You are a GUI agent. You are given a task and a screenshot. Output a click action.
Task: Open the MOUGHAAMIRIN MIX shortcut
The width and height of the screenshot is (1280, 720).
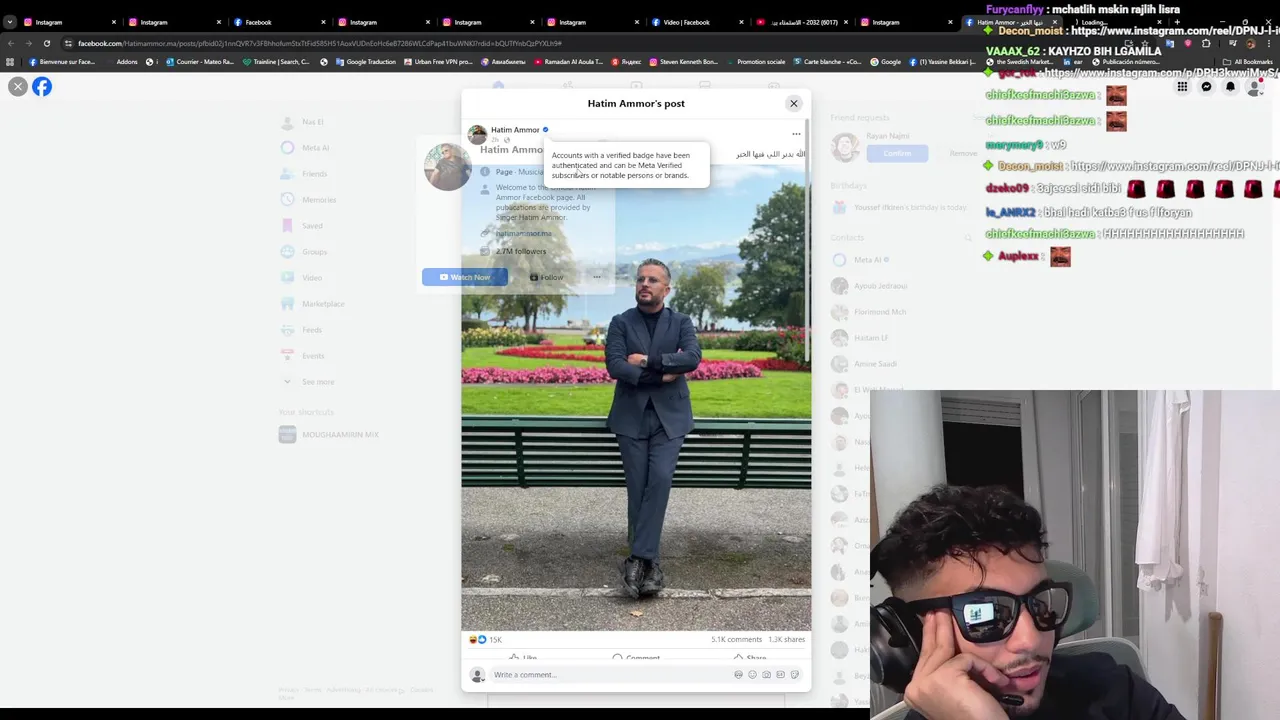pyautogui.click(x=340, y=435)
